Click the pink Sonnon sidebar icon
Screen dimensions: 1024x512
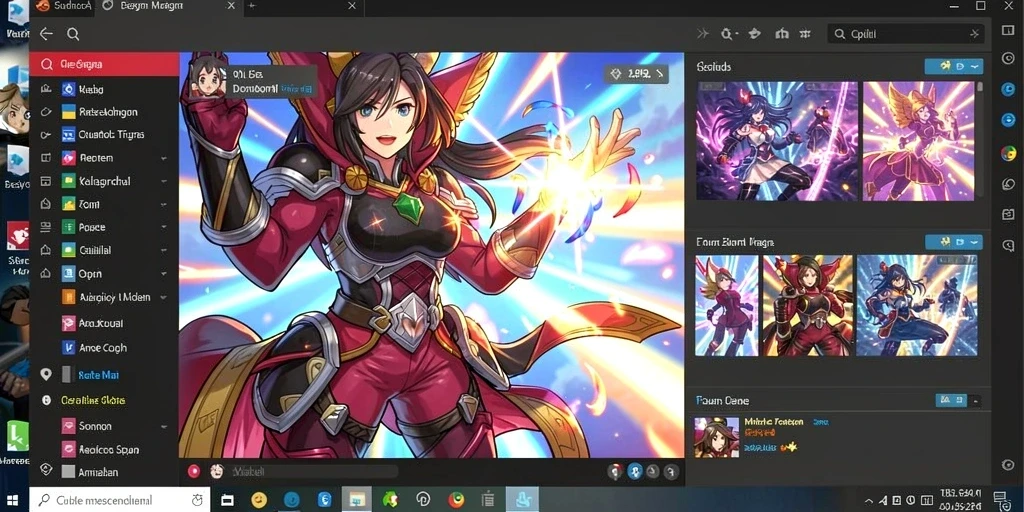(69, 426)
